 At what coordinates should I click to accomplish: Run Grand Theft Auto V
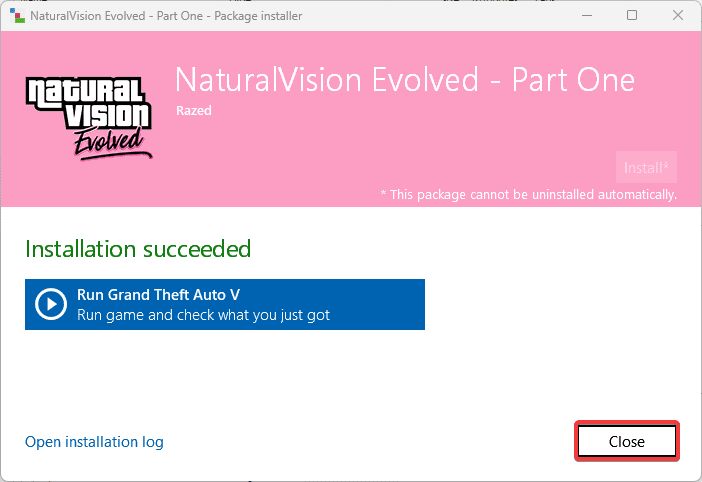click(225, 304)
